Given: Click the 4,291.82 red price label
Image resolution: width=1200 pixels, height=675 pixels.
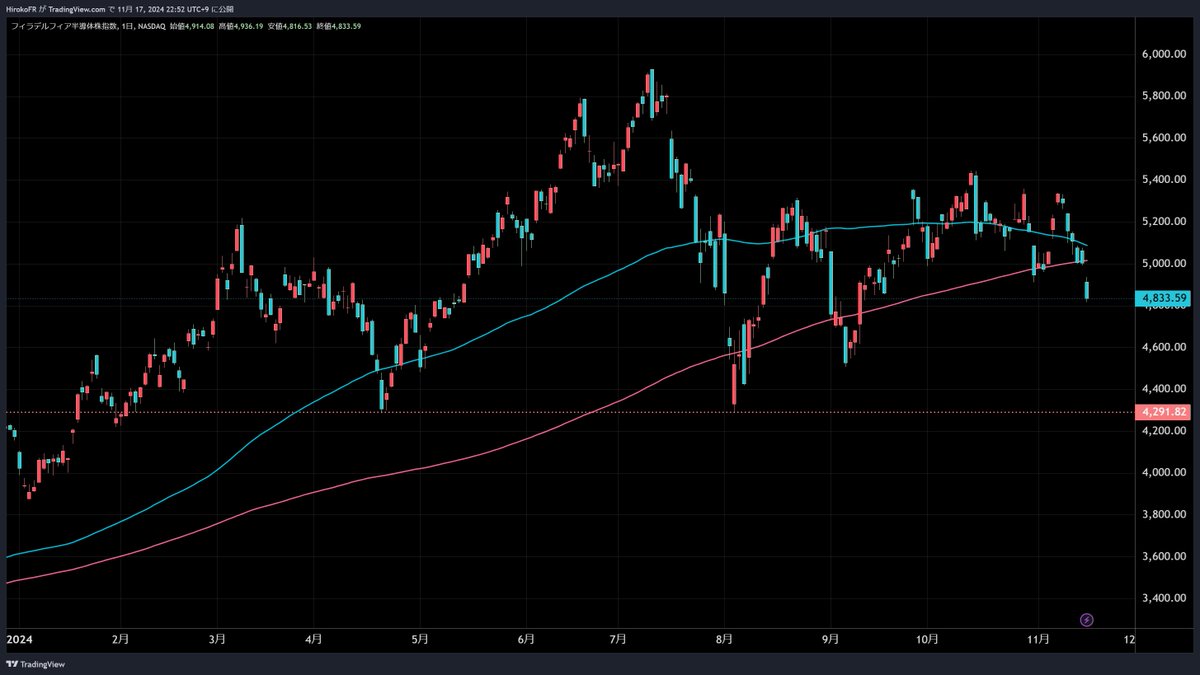Looking at the screenshot, I should pyautogui.click(x=1163, y=411).
